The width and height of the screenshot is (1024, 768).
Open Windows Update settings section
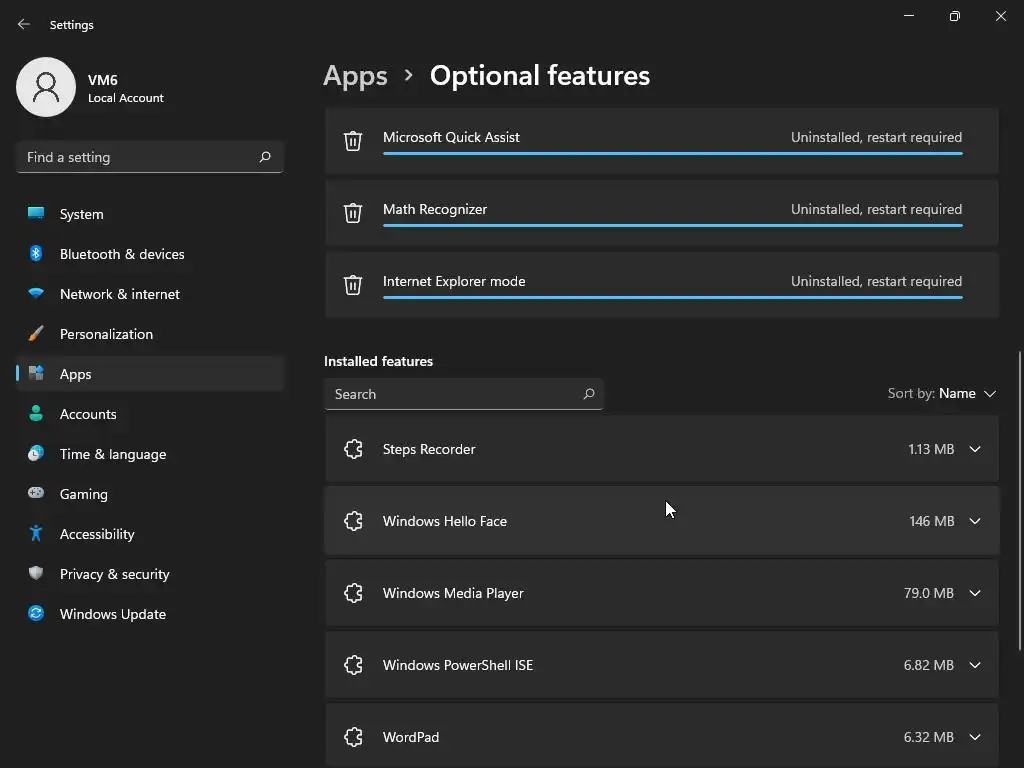tap(112, 614)
